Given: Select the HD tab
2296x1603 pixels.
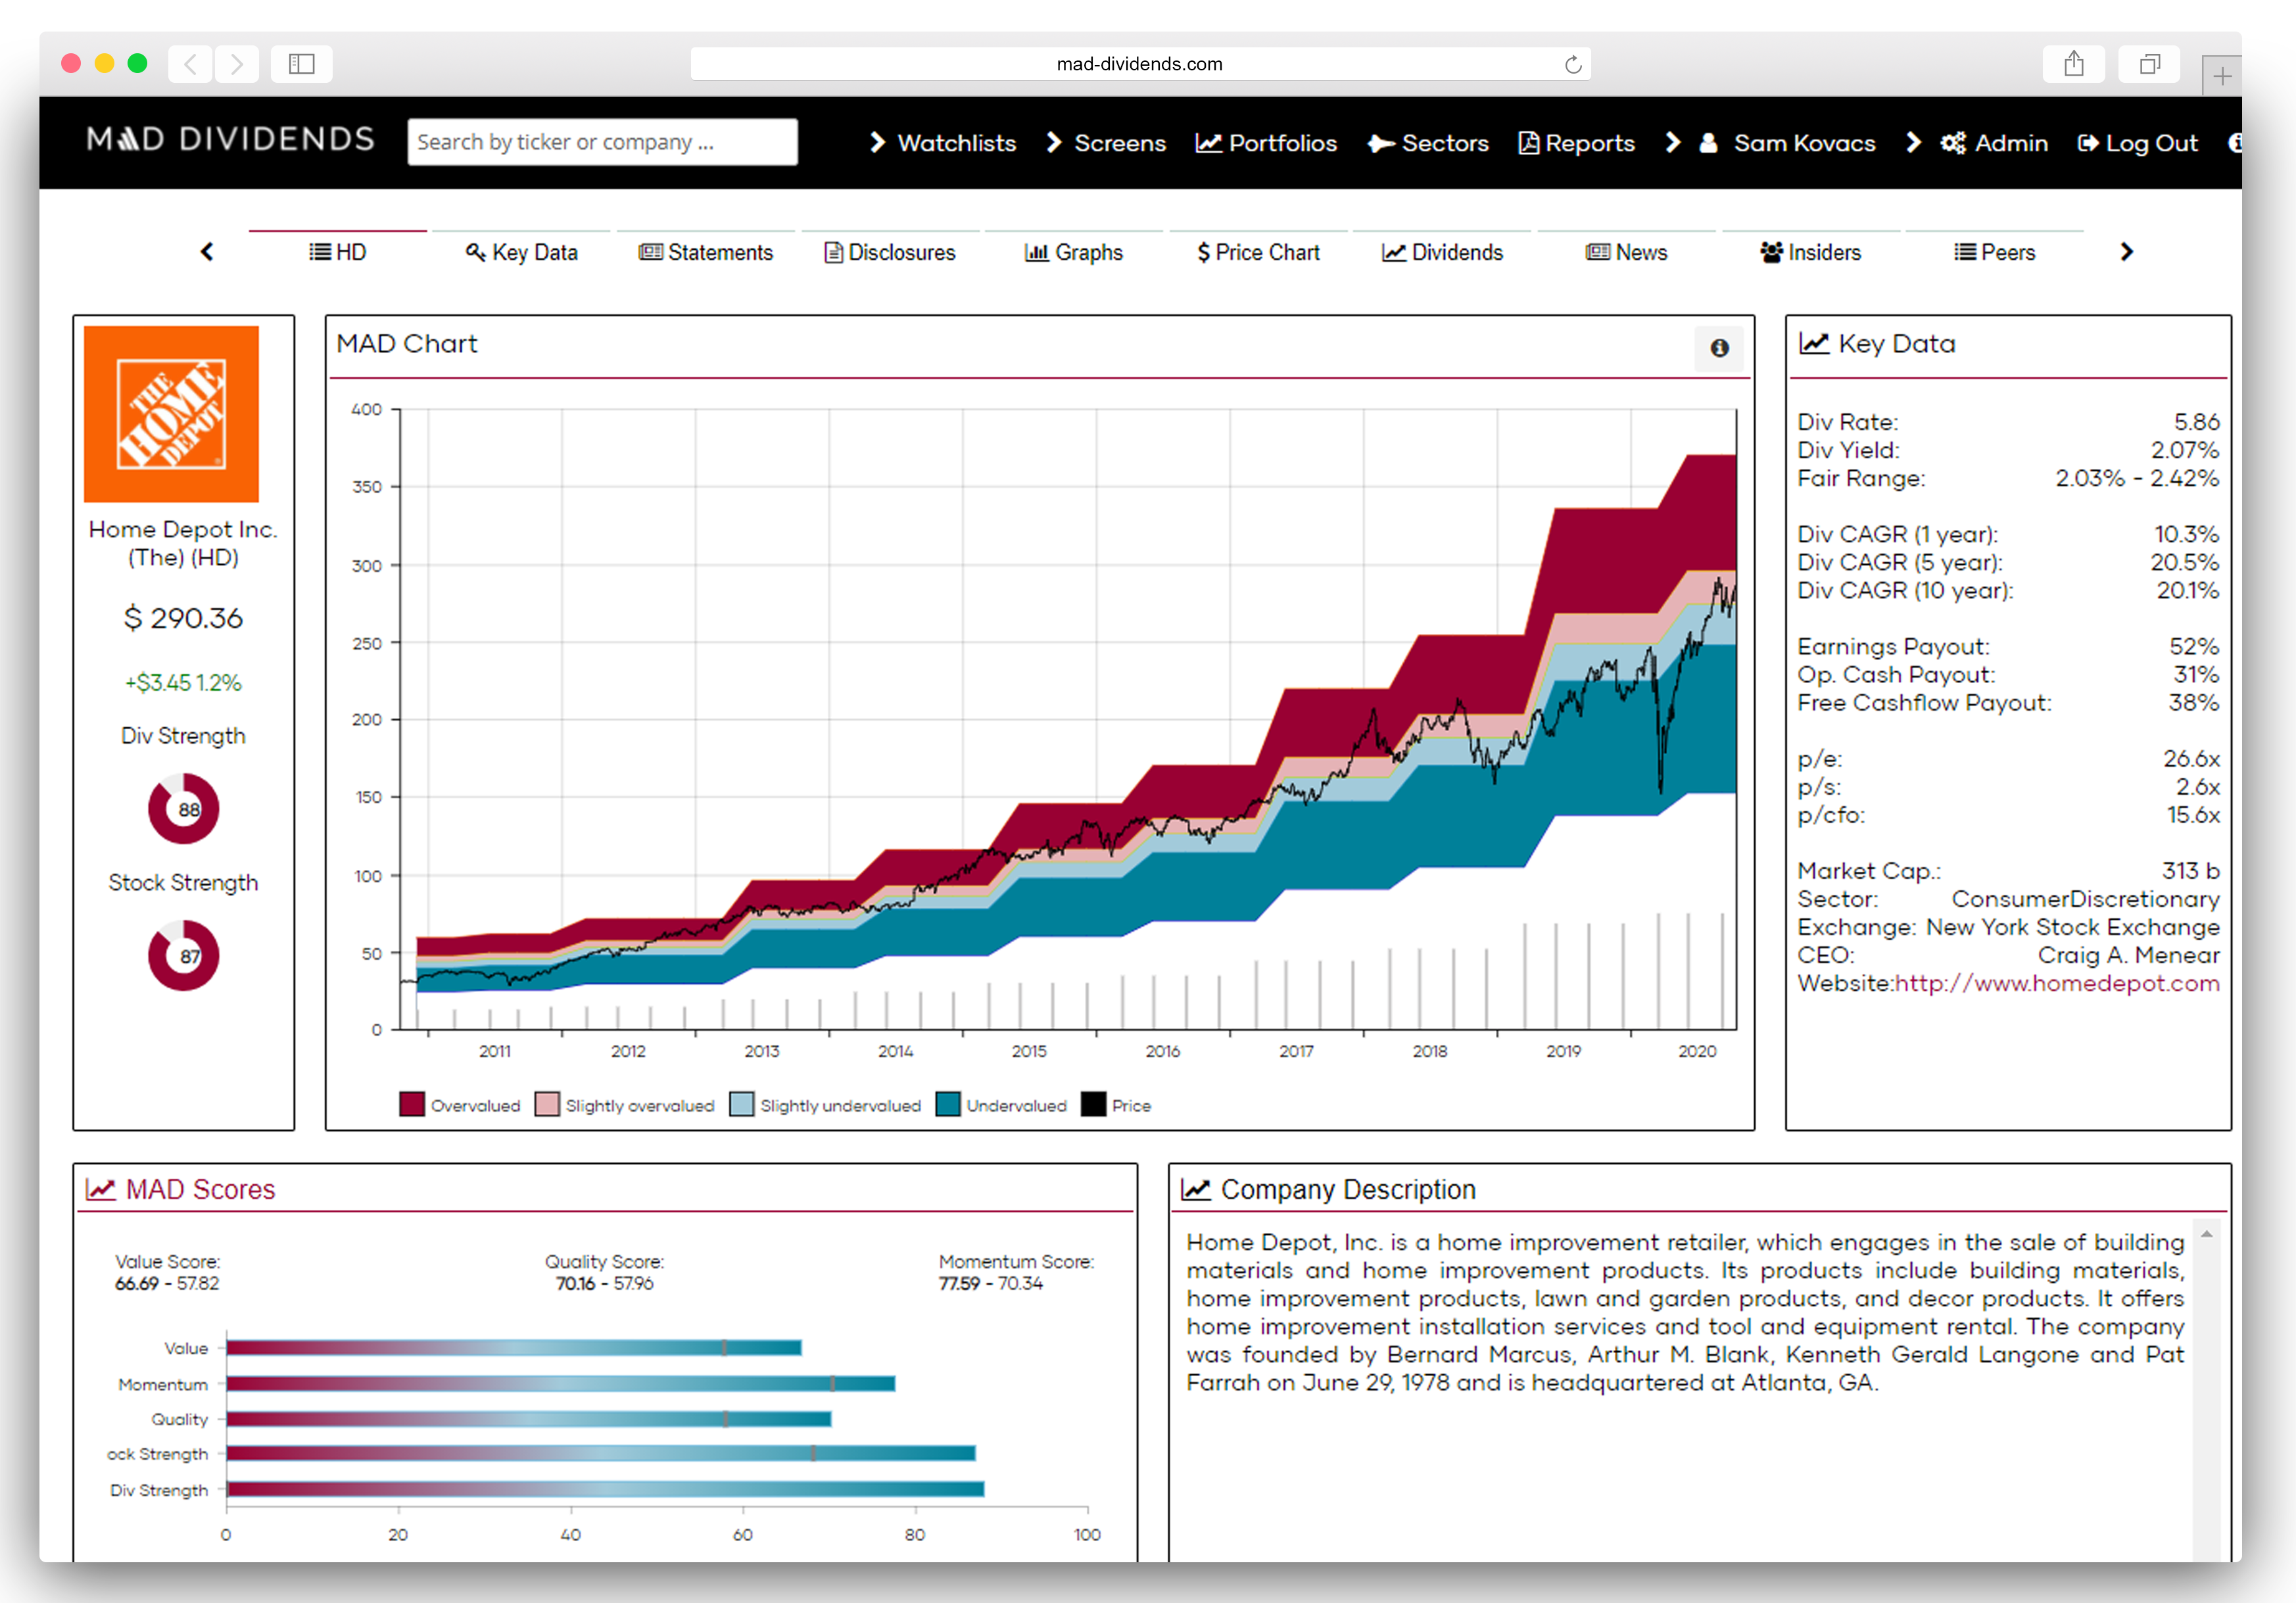Looking at the screenshot, I should (x=338, y=252).
